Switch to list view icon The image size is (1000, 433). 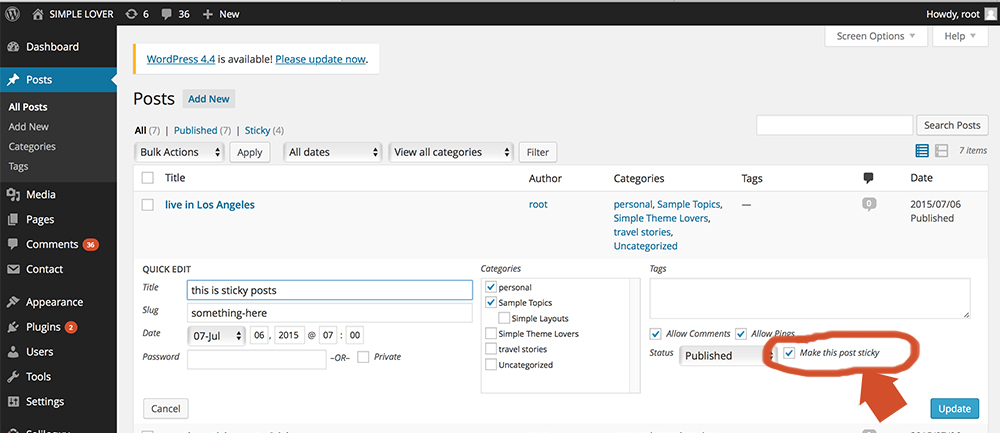click(x=922, y=150)
